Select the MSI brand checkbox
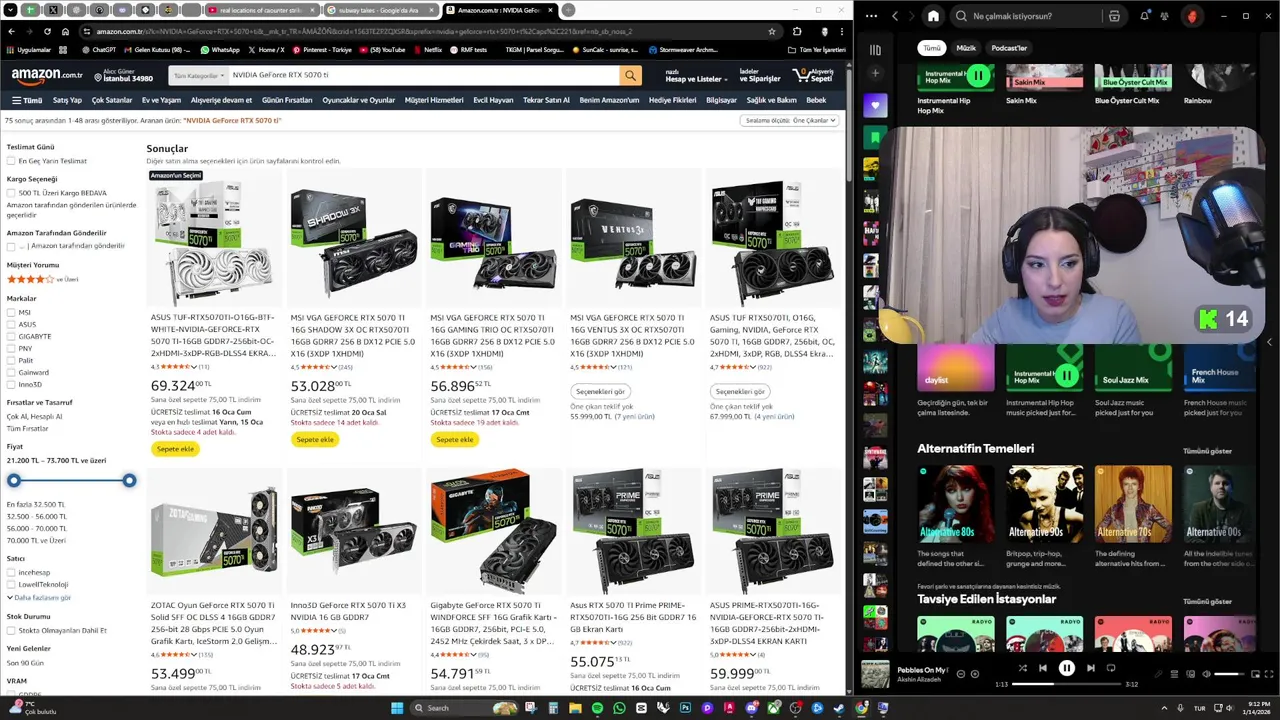 (11, 312)
